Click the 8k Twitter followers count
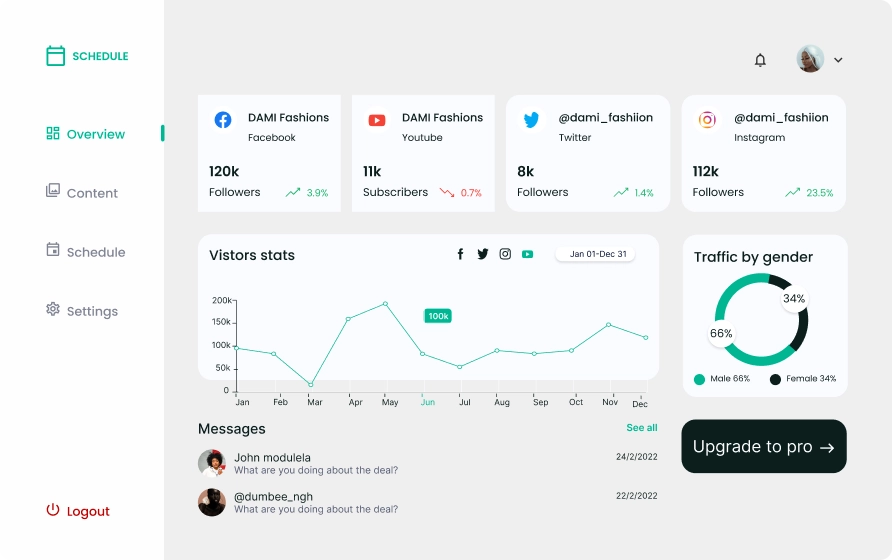Screen dimensions: 892x560 (x=526, y=171)
